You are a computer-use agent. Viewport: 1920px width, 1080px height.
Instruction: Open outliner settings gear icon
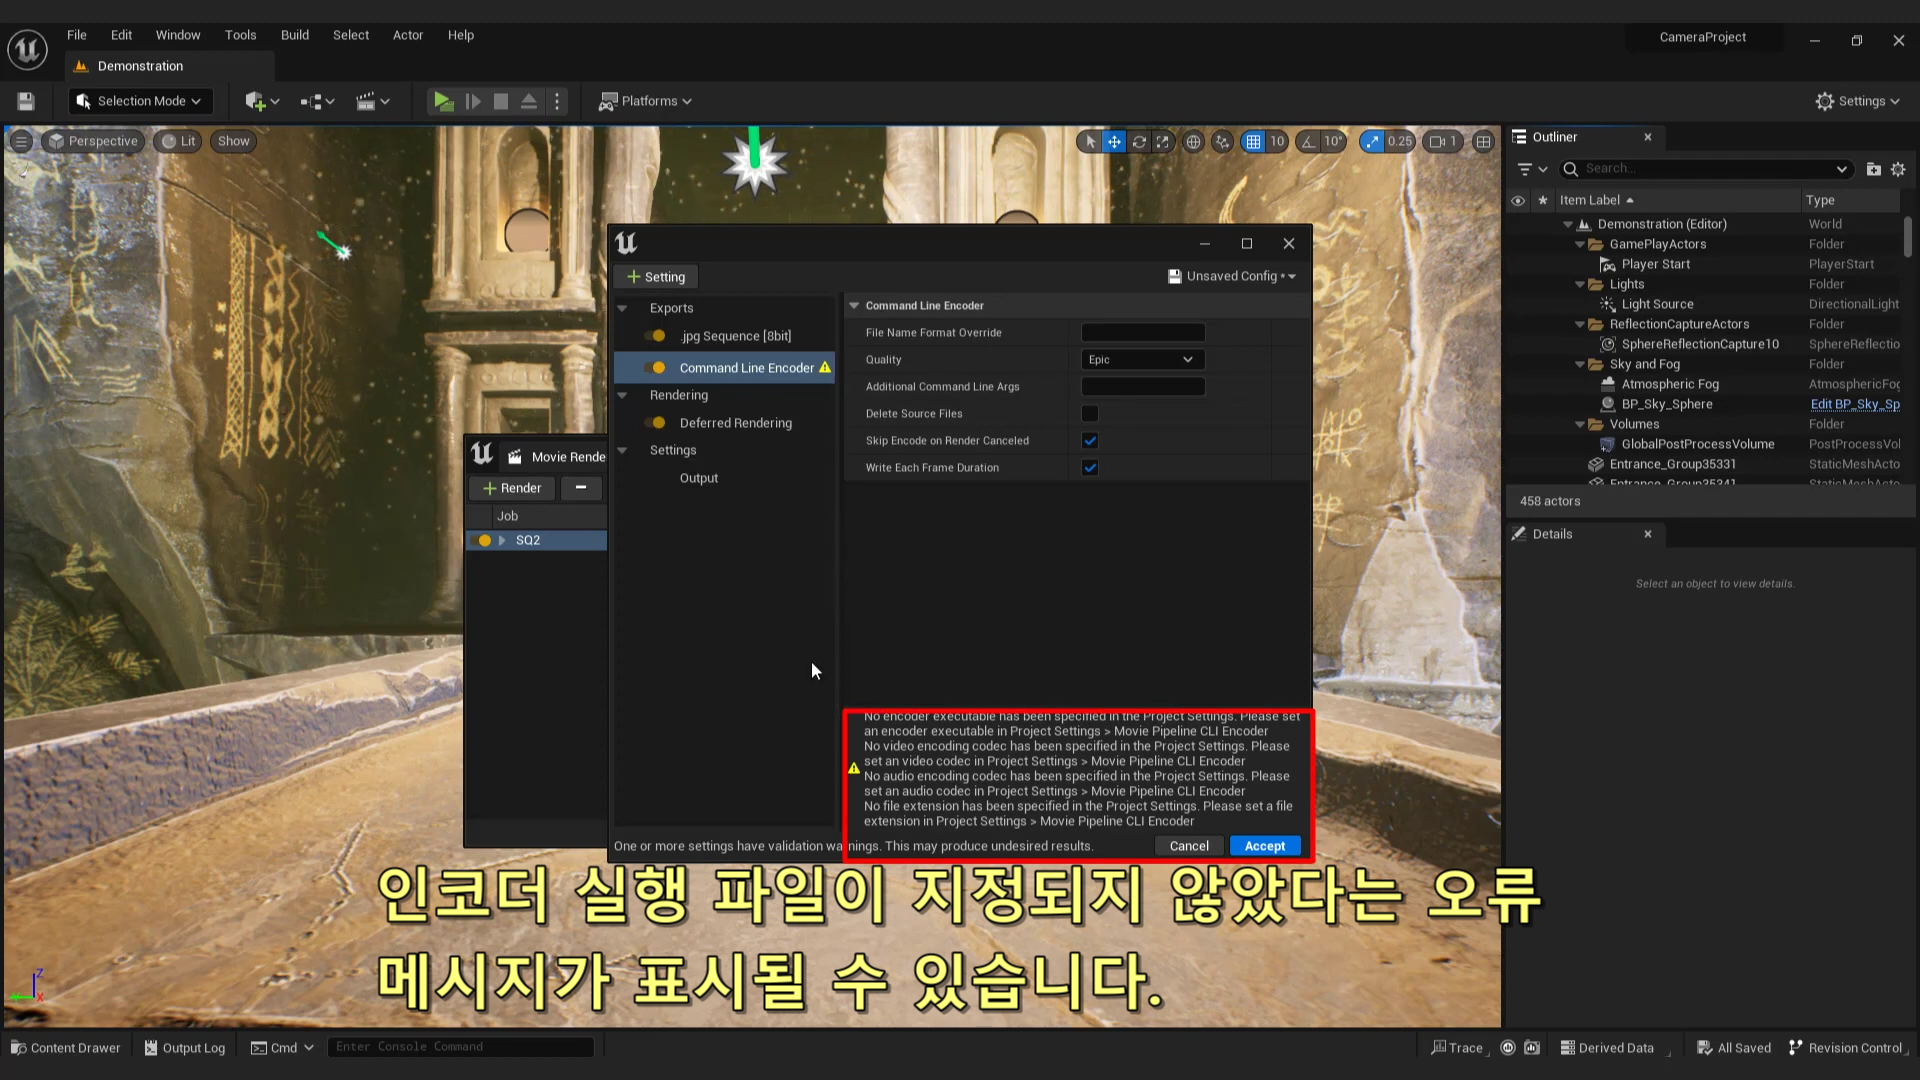pos(1898,169)
